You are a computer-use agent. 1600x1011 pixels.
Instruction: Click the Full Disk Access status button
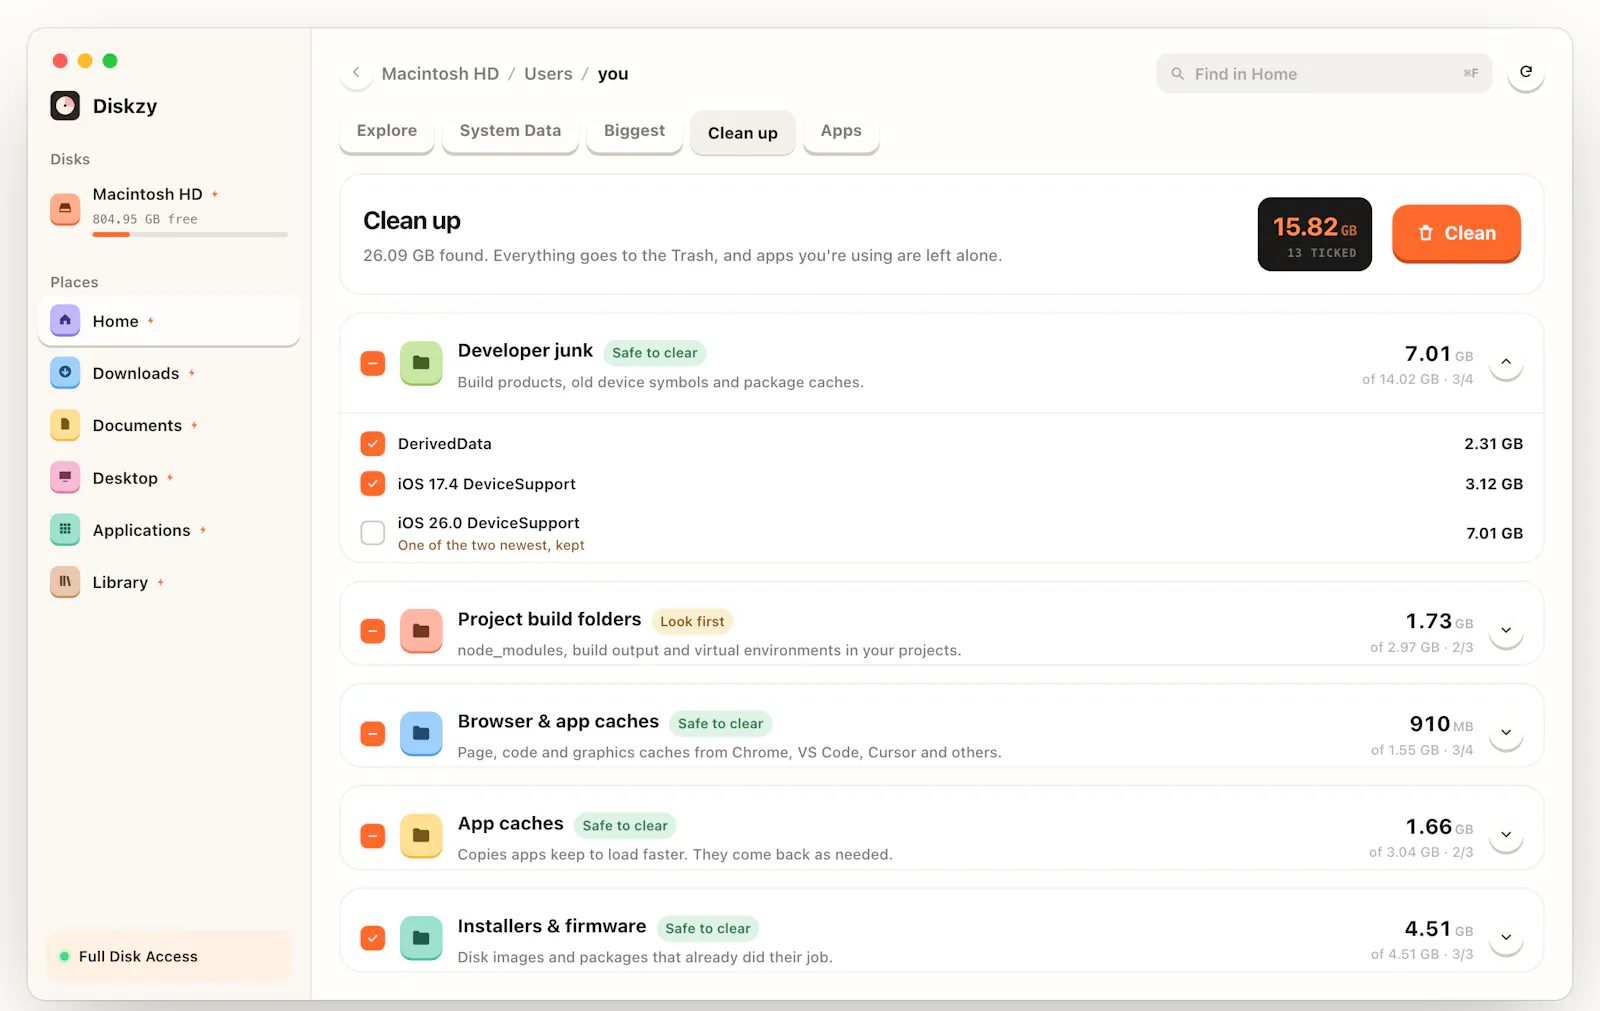pos(169,956)
